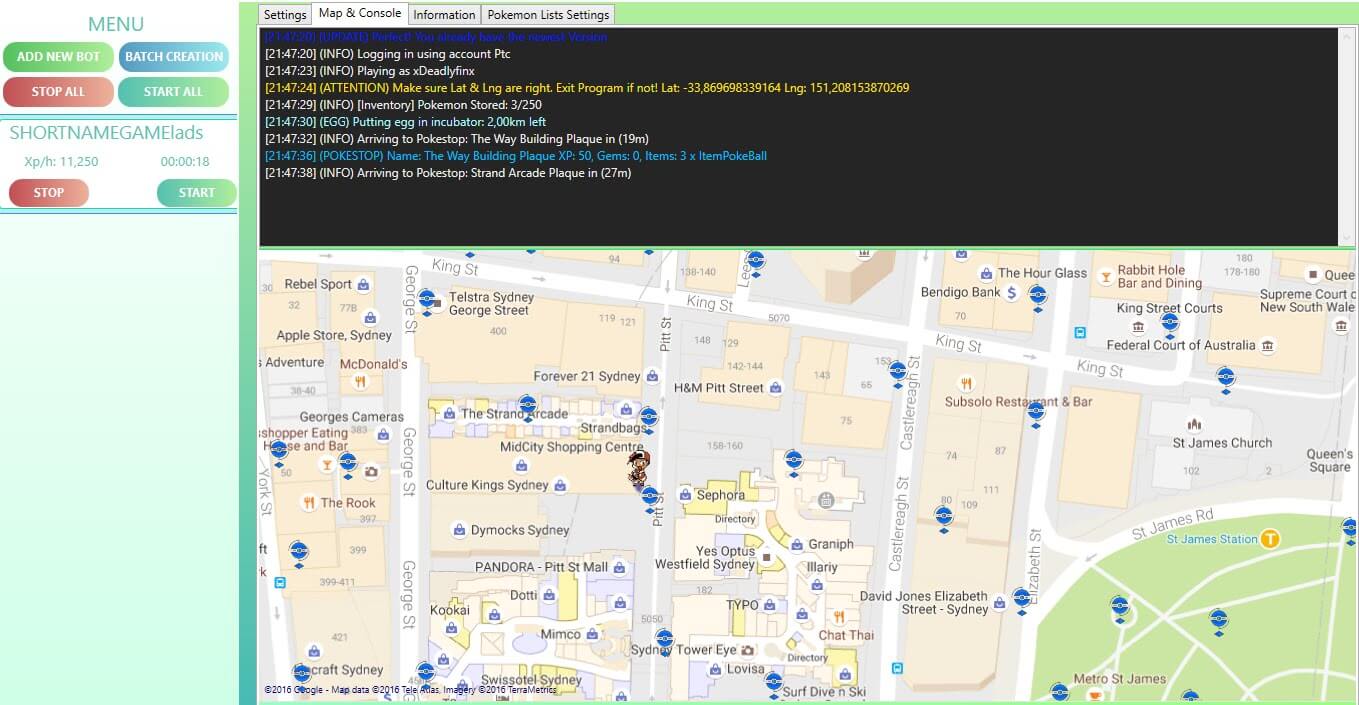Click the 'Playing as xDeadlyfinx' log line
Viewport: 1359px width, 705px height.
tap(370, 71)
